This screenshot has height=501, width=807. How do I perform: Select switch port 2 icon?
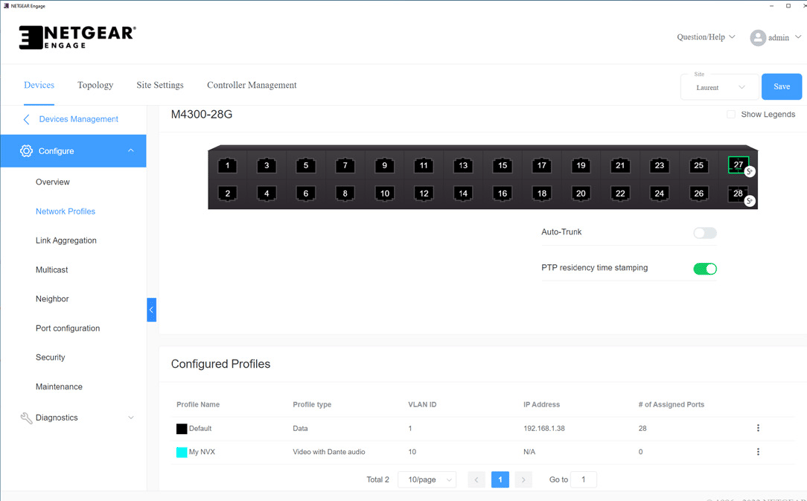tap(227, 193)
